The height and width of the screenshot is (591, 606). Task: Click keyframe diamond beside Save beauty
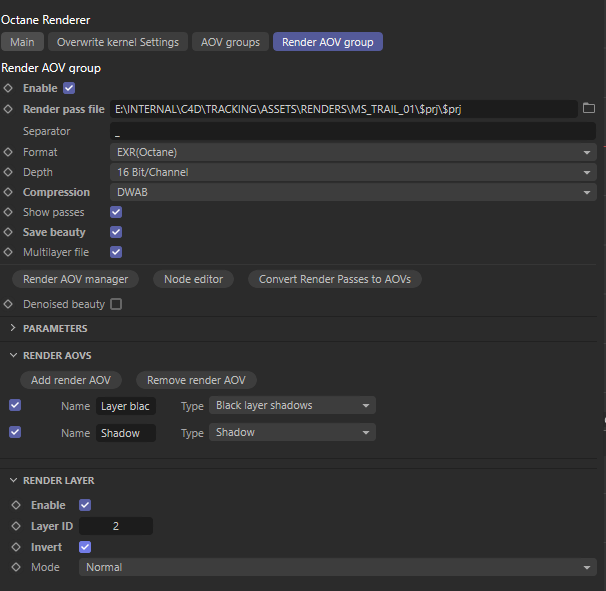pos(9,232)
